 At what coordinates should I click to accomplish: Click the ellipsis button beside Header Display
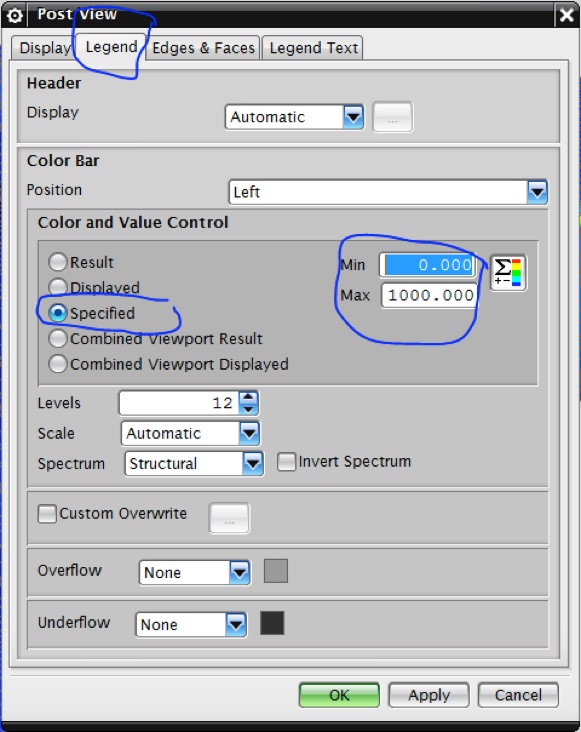click(392, 117)
